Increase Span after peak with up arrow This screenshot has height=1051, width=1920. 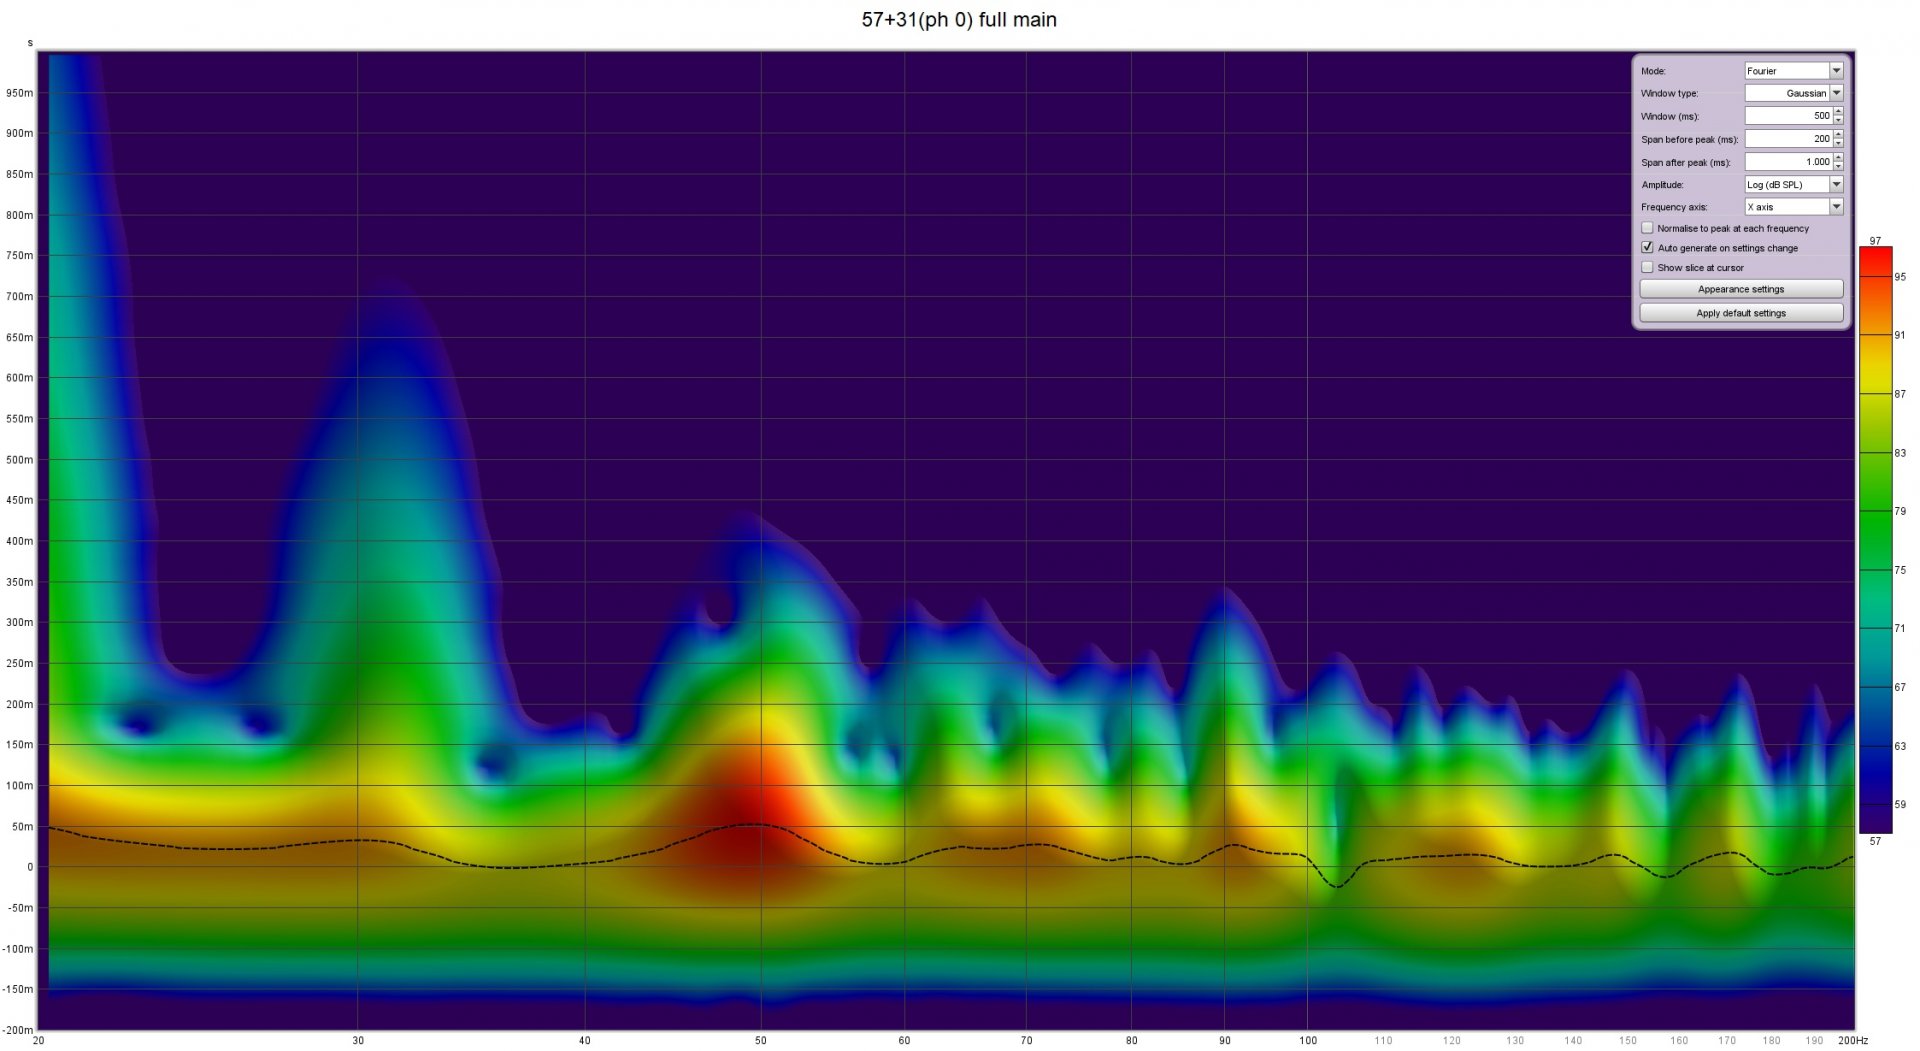[x=1838, y=158]
